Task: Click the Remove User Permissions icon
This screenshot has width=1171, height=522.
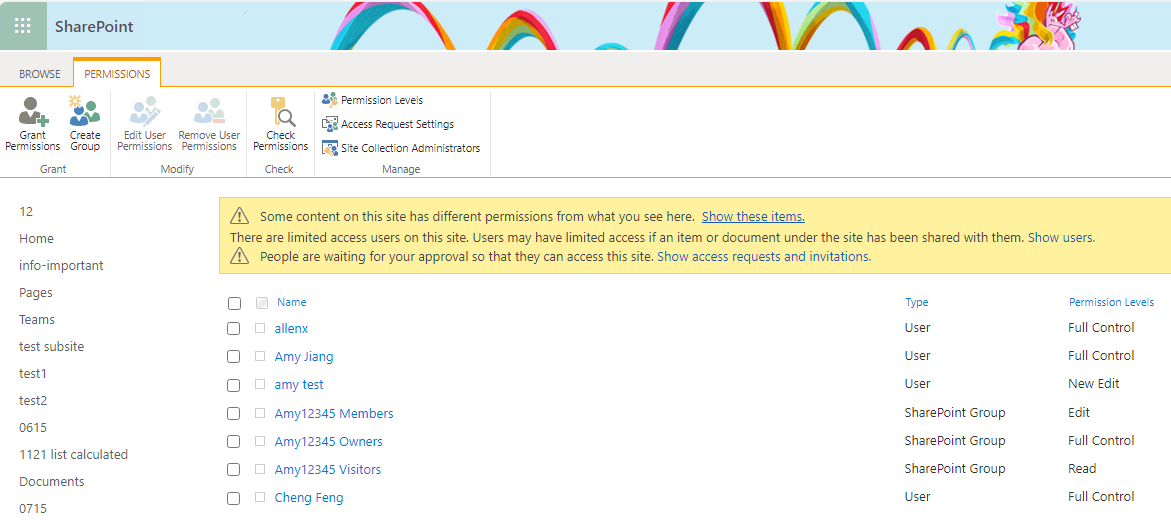Action: coord(209,111)
